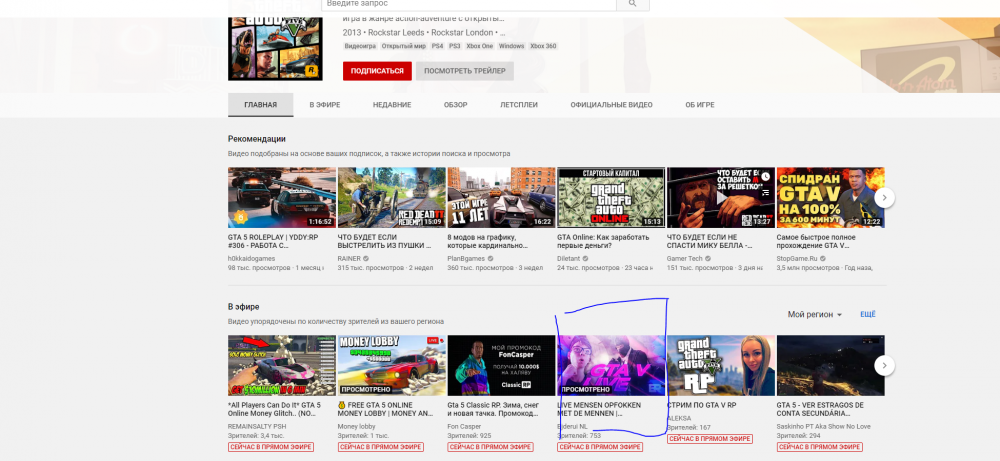Play the MONEY LOBBY live stream thumbnail
1000x461 pixels.
[391, 365]
